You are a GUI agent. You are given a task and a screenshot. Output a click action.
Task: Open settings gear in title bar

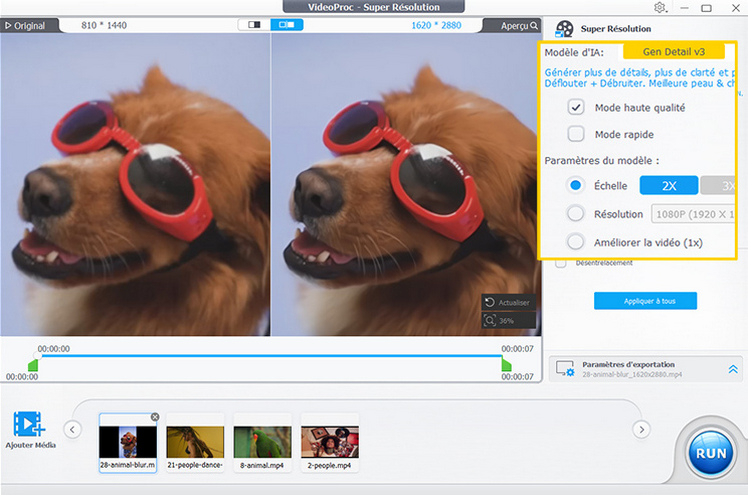pyautogui.click(x=660, y=8)
